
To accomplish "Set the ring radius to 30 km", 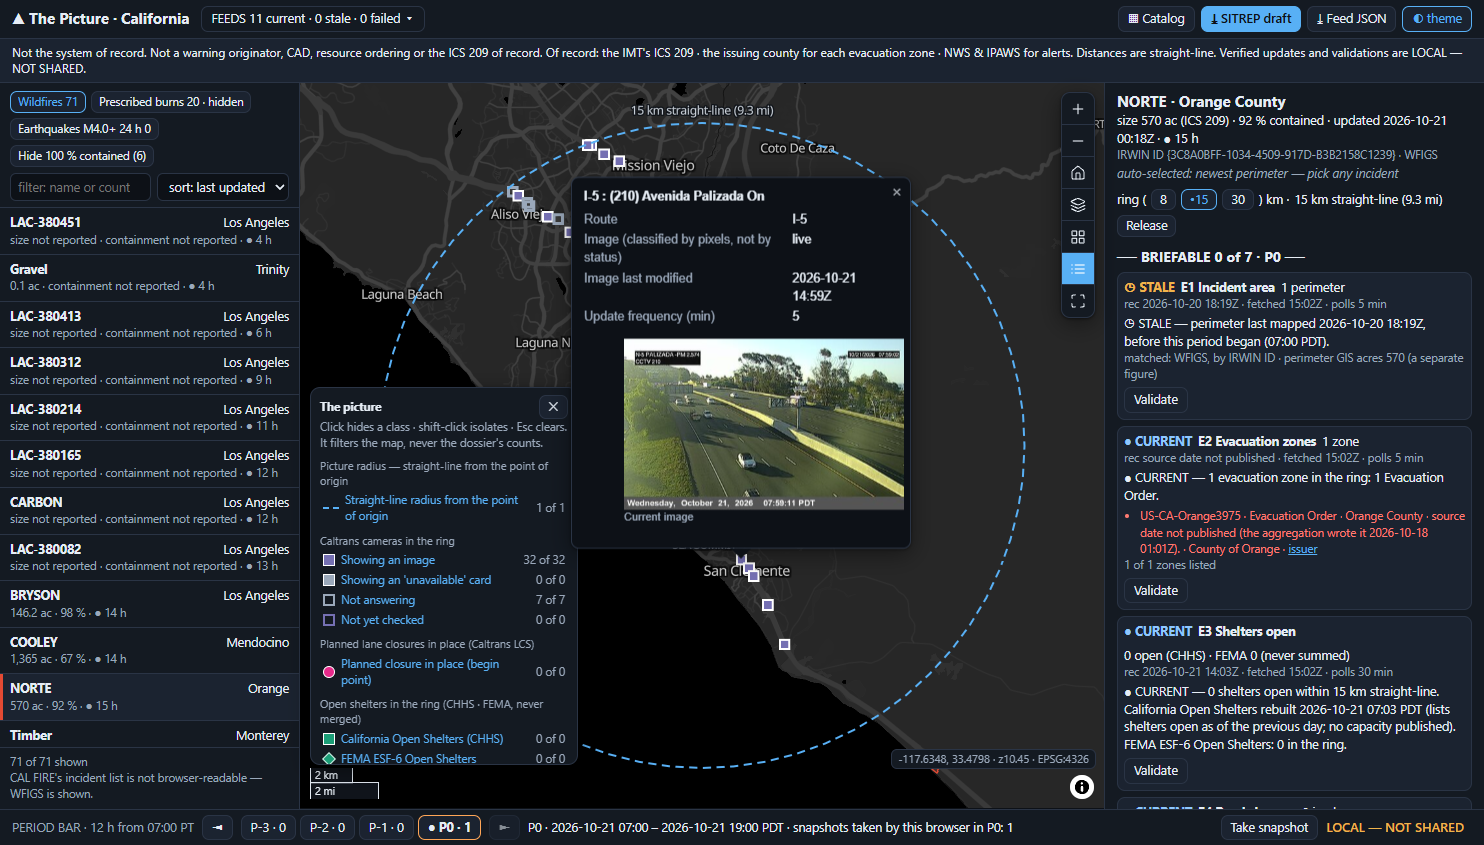I will coord(1238,200).
